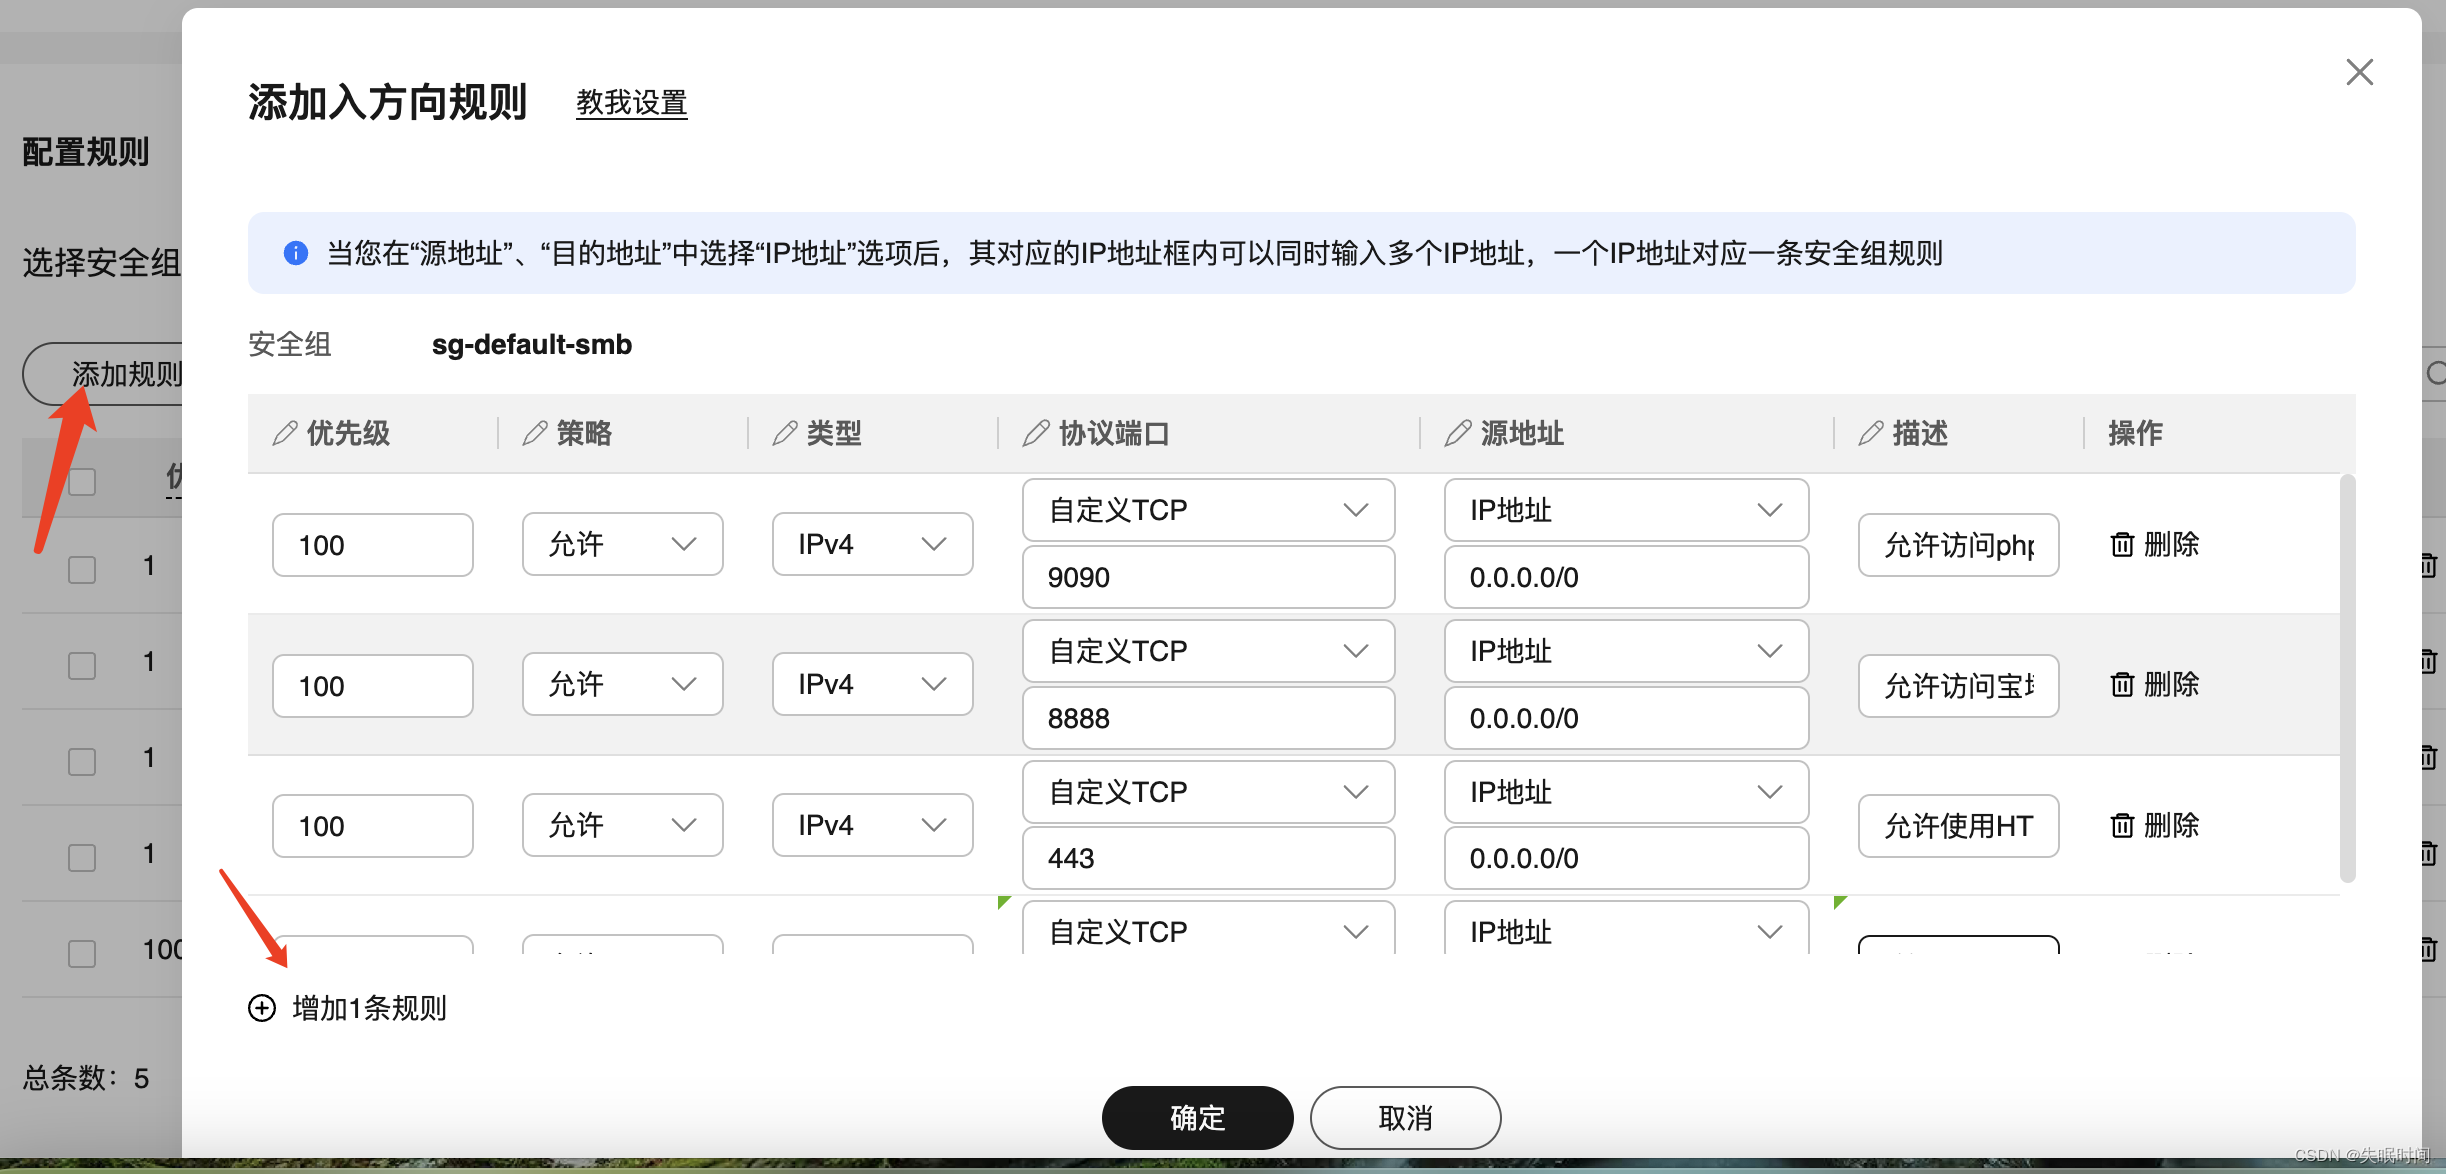Screen dimensions: 2446x1174
Task: Close the add inbound rule dialog
Action: [2359, 72]
